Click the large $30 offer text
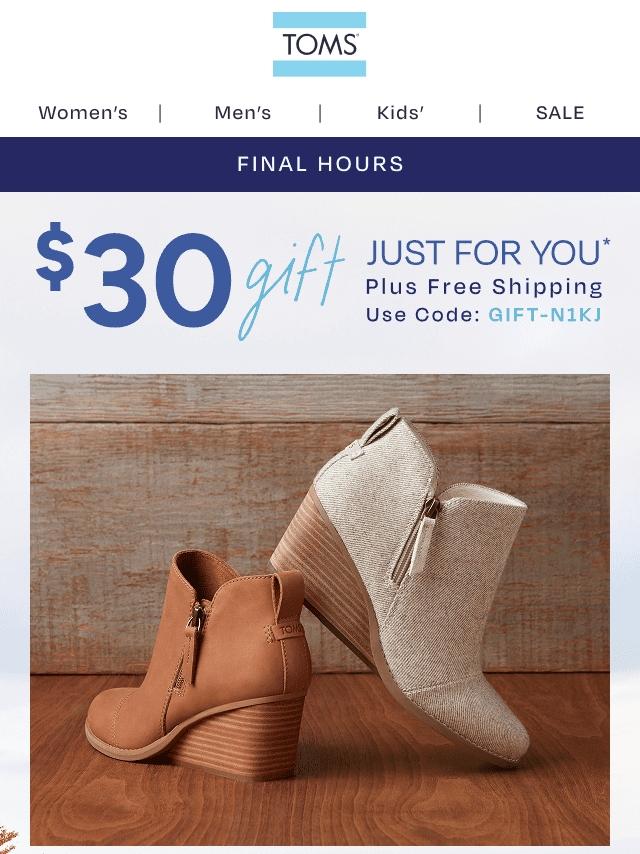 click(x=134, y=276)
